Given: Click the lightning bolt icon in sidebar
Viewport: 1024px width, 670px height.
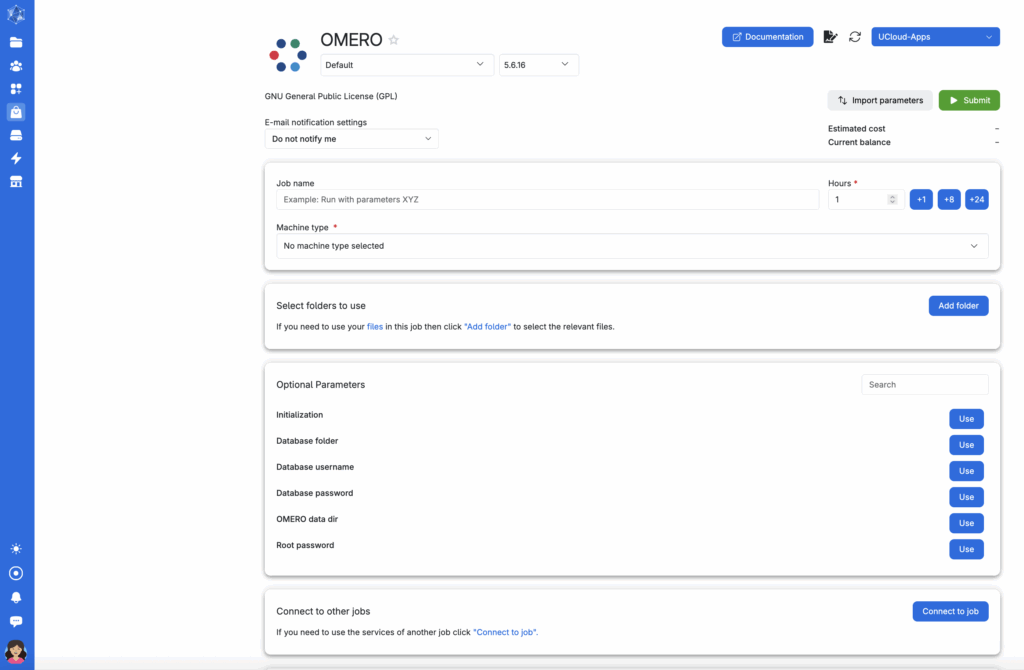Looking at the screenshot, I should click(x=16, y=158).
